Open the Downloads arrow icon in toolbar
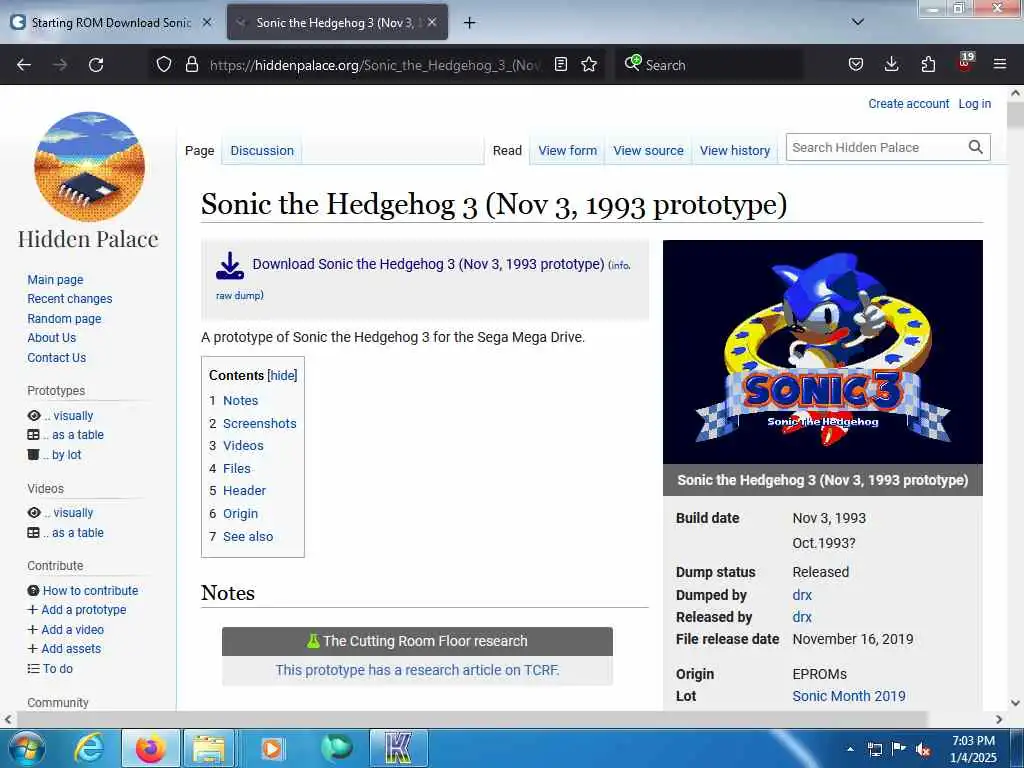The image size is (1024, 768). 891,64
